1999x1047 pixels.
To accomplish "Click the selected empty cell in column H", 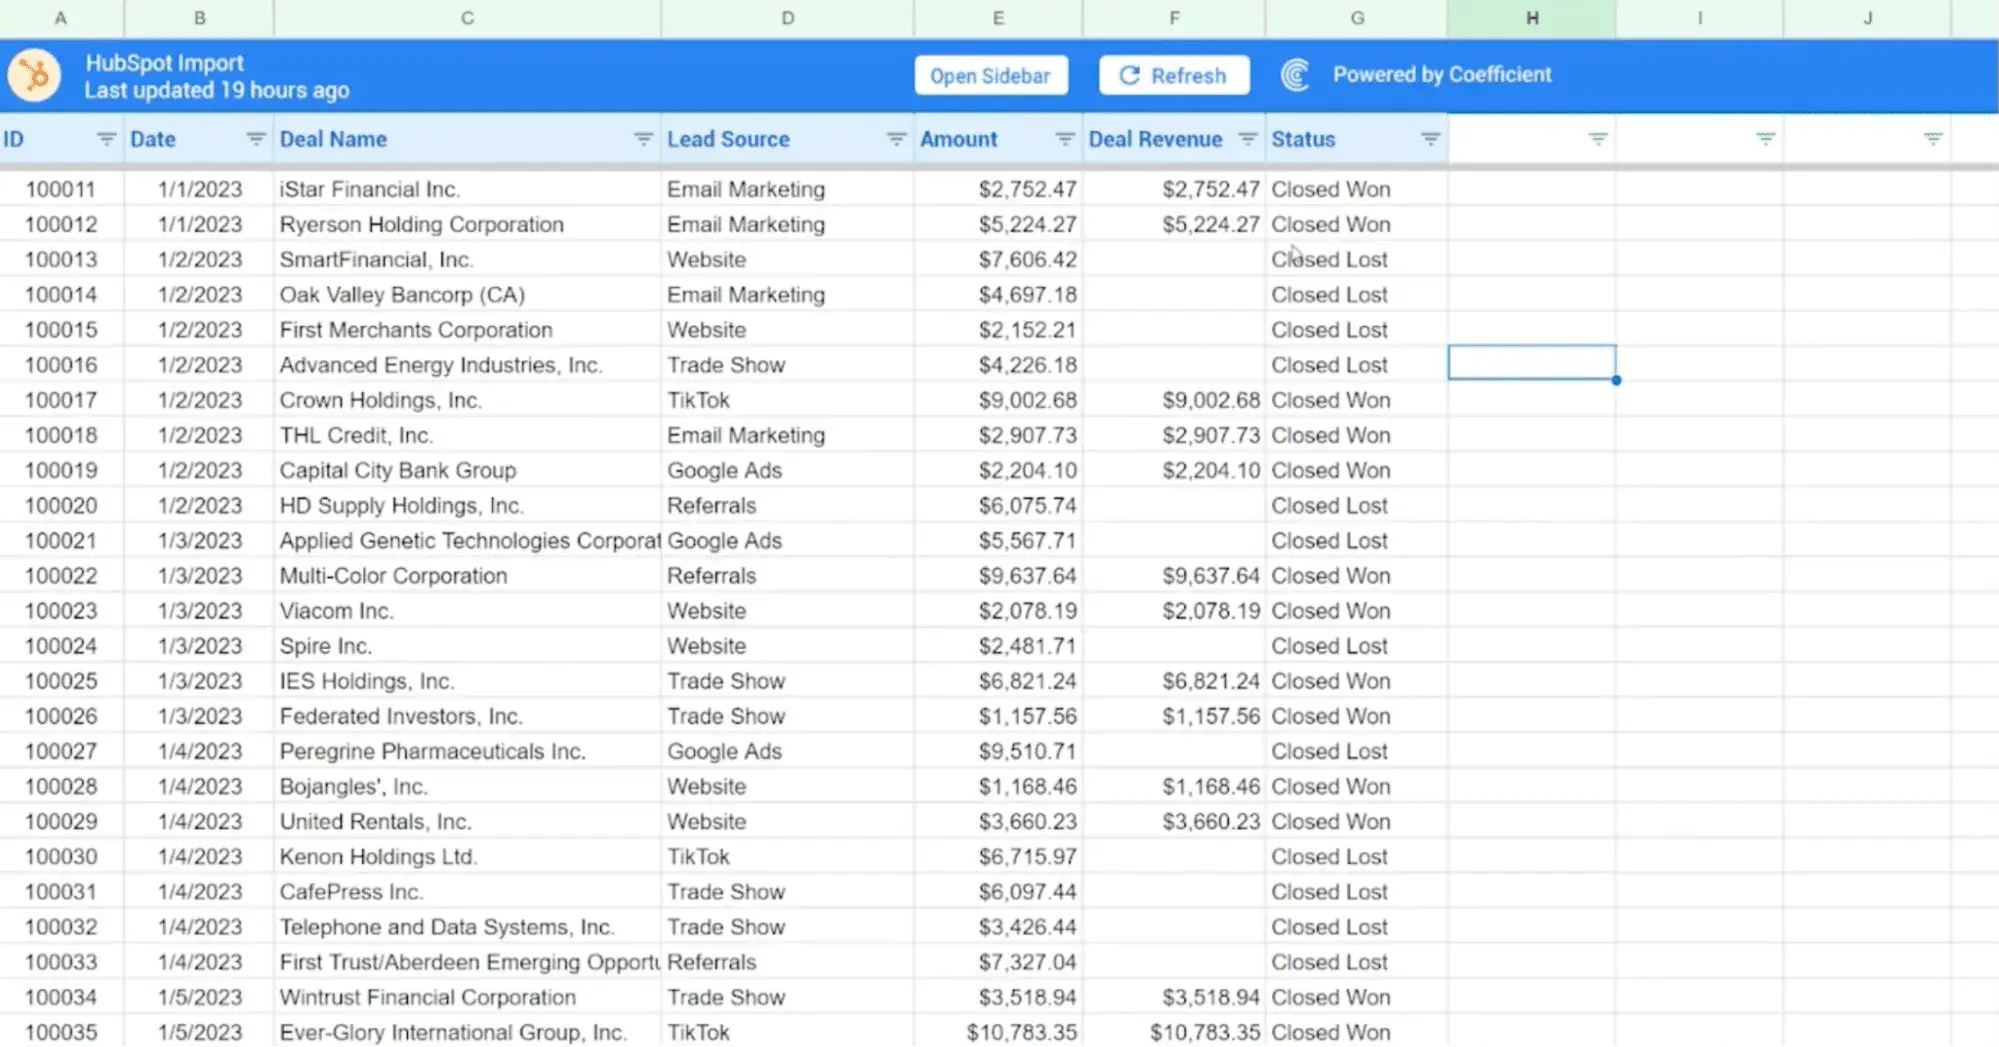I will pyautogui.click(x=1531, y=363).
